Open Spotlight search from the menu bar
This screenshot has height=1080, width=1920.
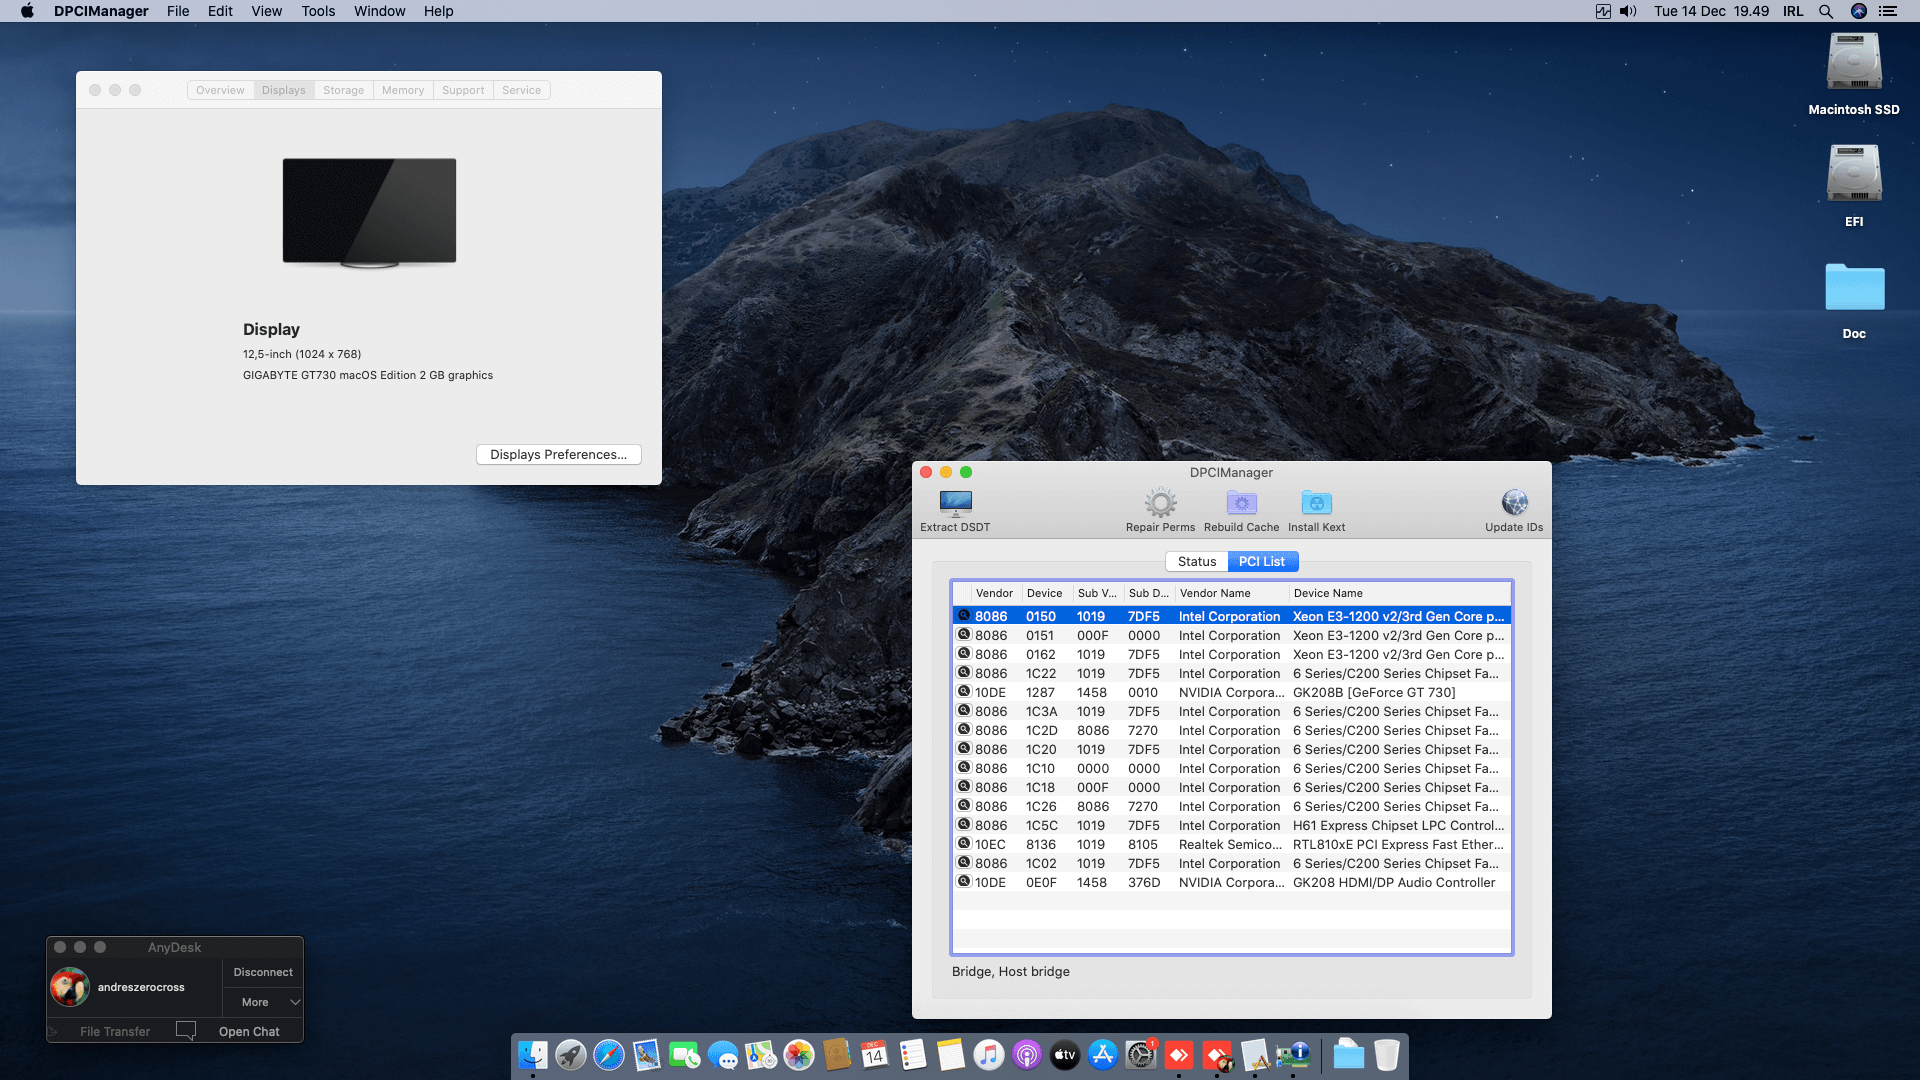(1826, 11)
